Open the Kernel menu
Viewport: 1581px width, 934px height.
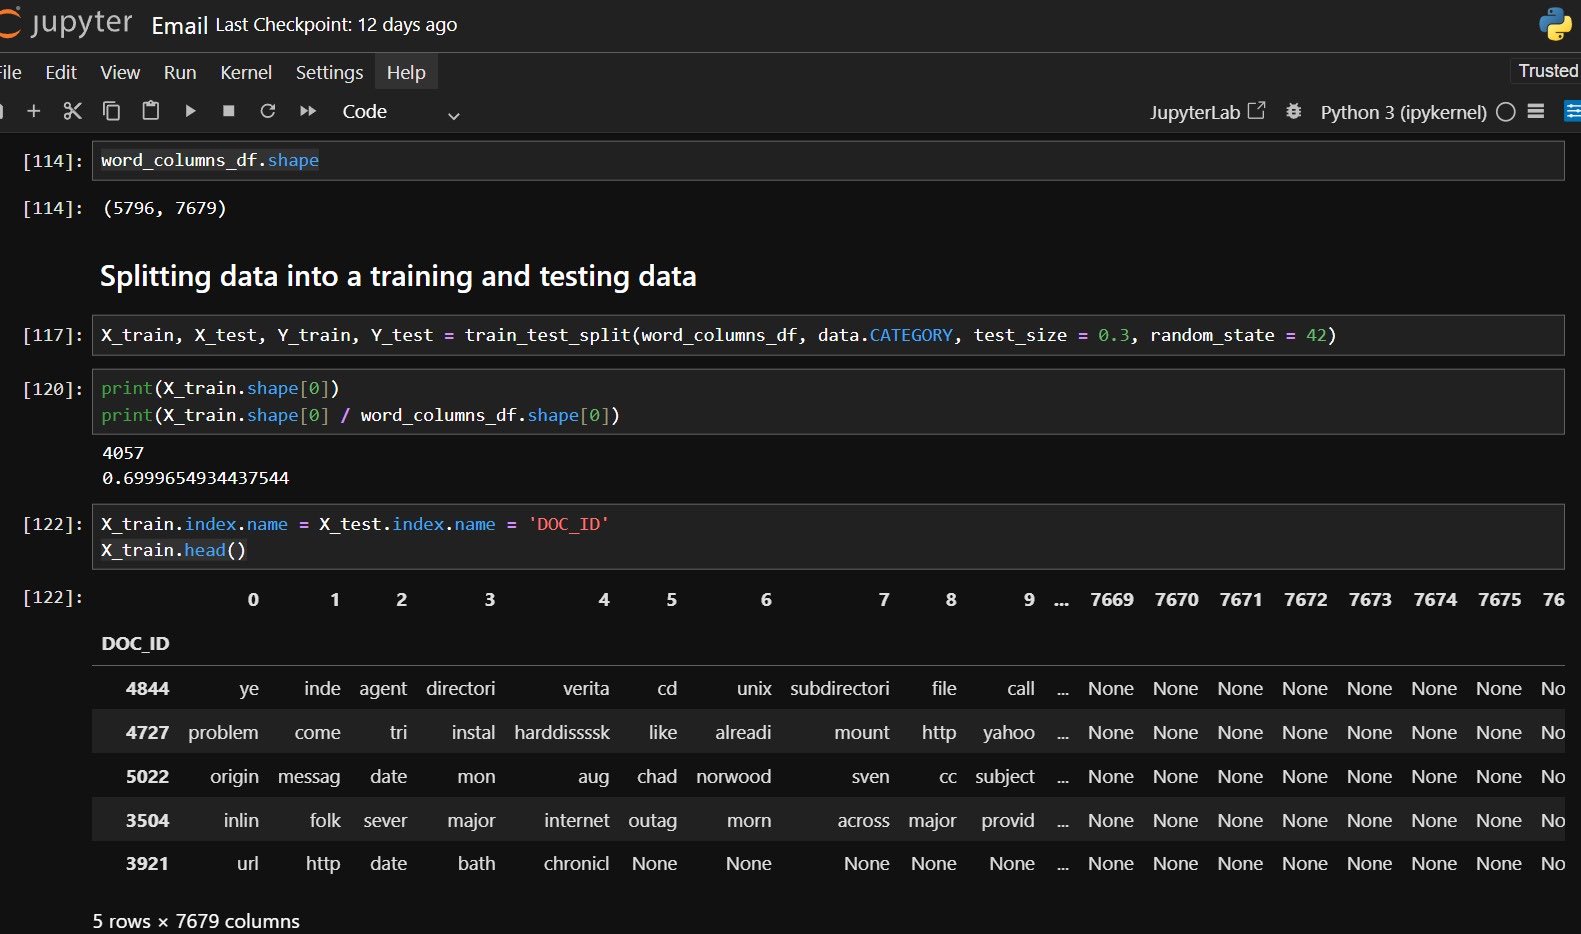pyautogui.click(x=246, y=73)
